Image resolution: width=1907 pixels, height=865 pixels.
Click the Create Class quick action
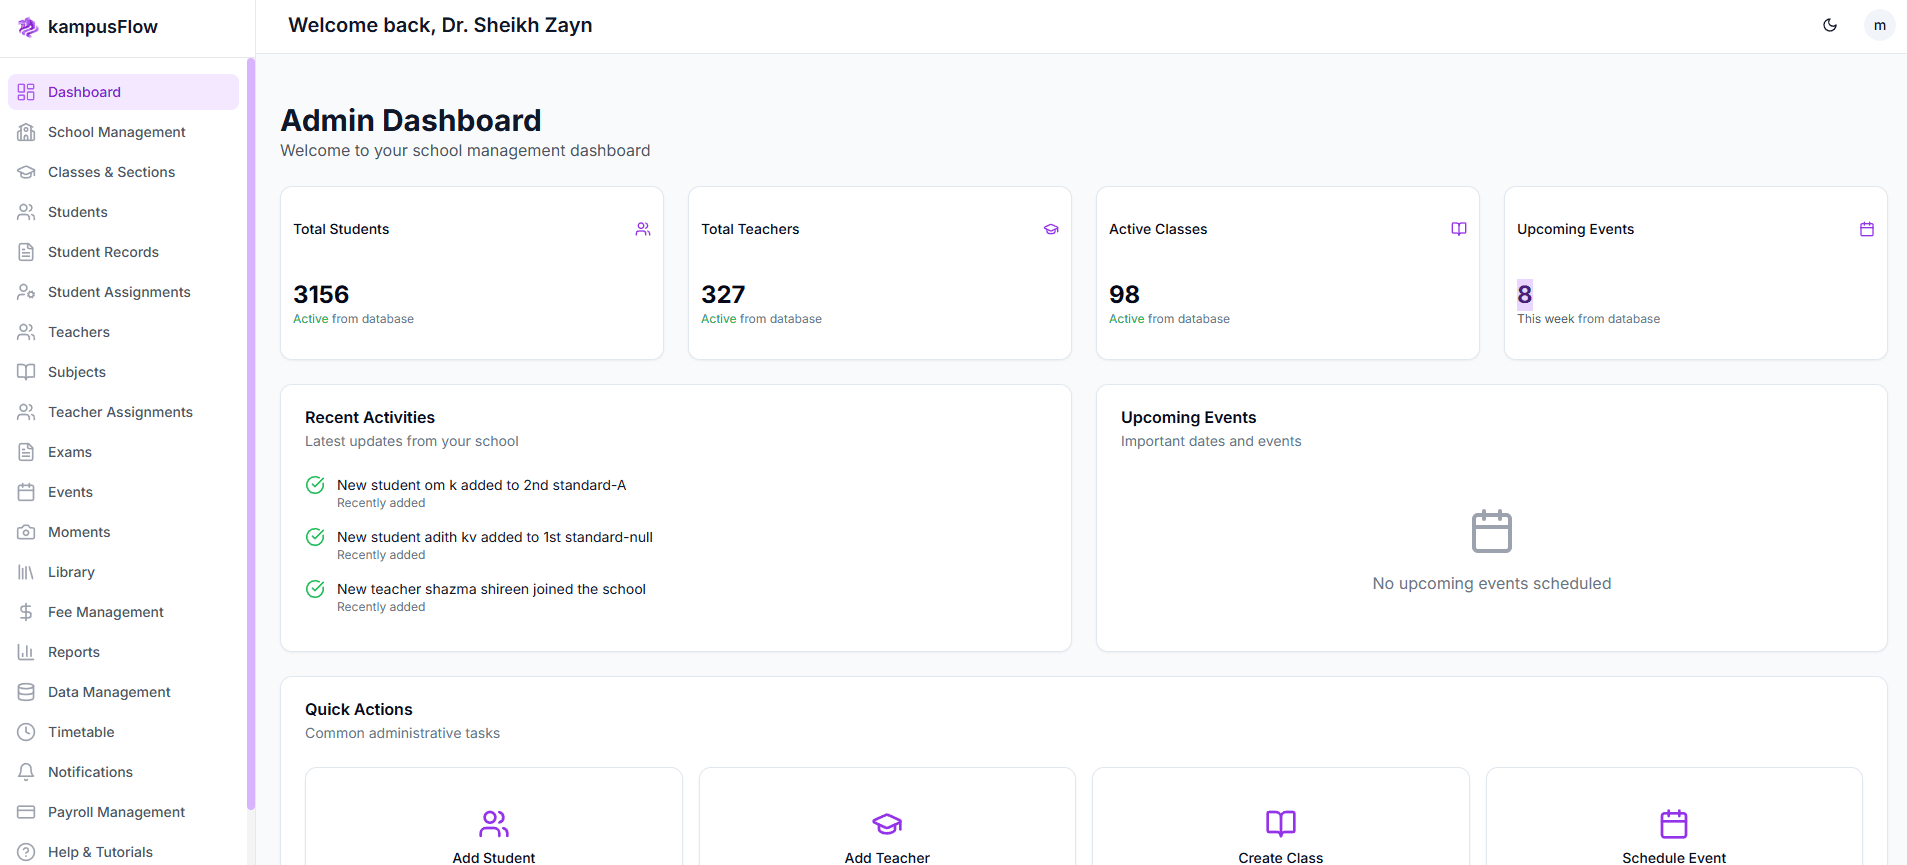coord(1281,816)
